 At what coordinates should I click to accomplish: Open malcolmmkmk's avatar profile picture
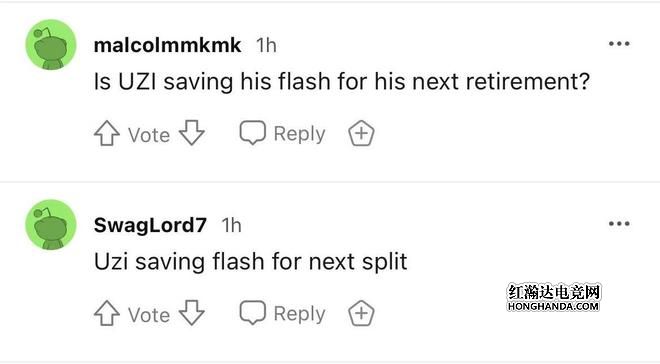51,45
